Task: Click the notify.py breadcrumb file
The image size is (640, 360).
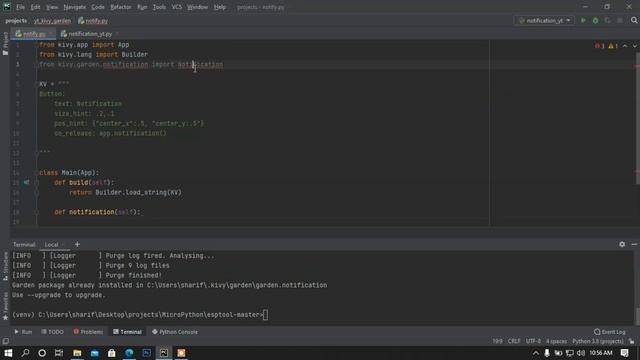Action: [x=93, y=20]
